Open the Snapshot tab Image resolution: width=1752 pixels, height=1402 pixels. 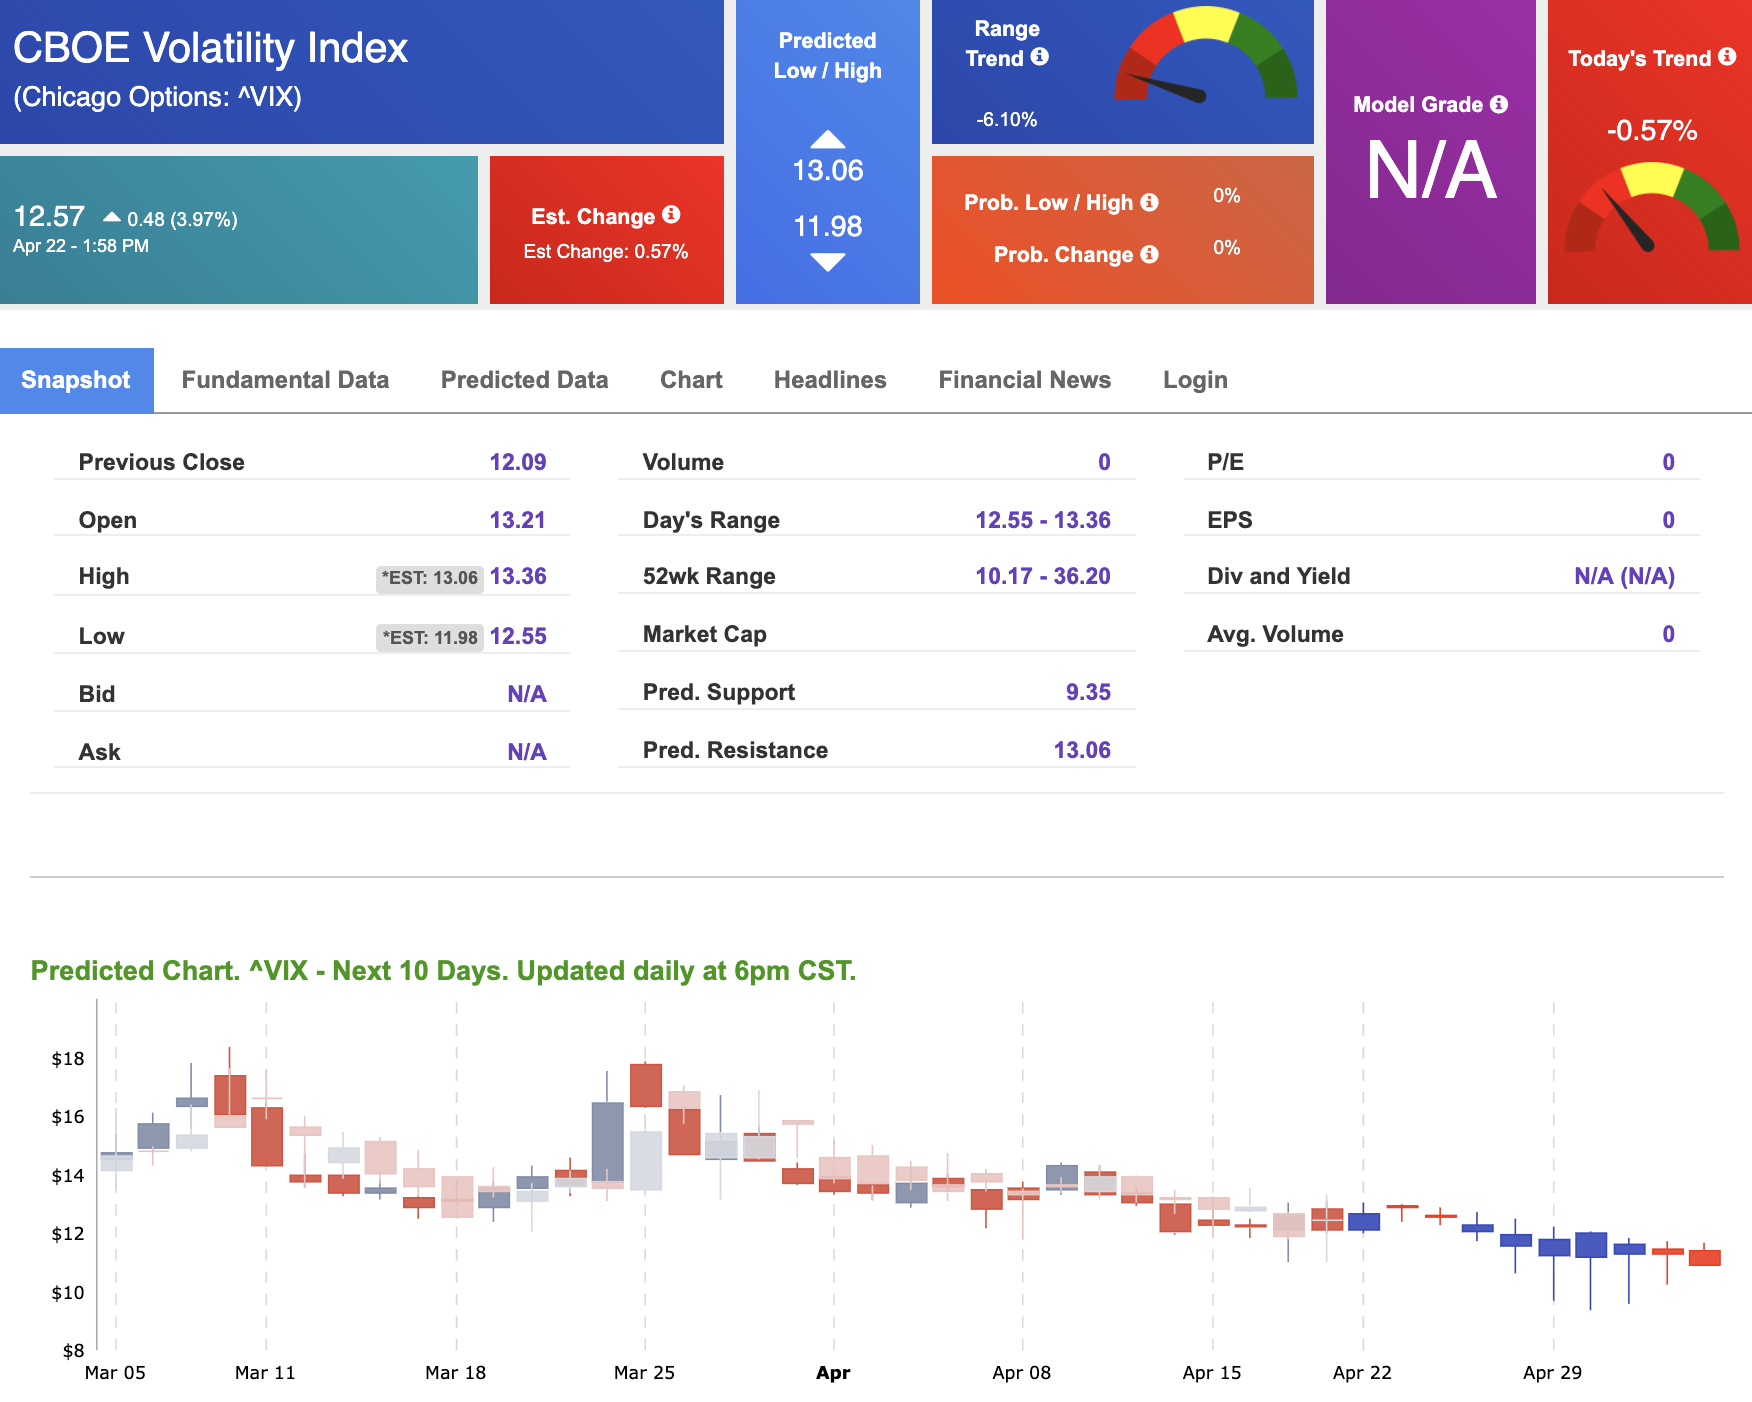tap(76, 380)
